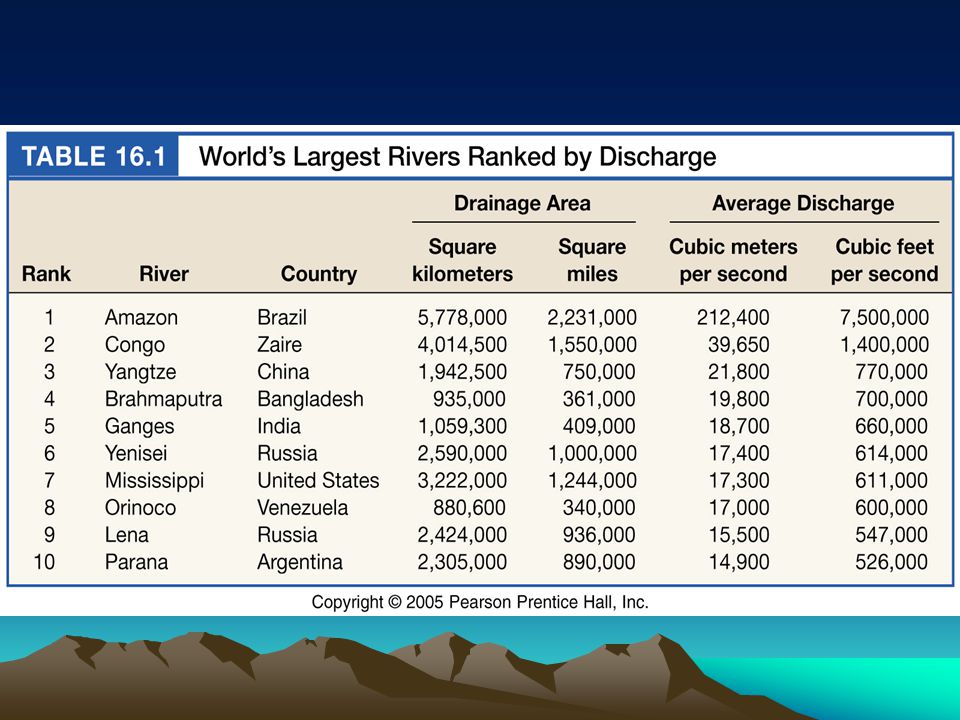Select the 'Mississippi' river cell
Screen dimensions: 960x720
tap(154, 481)
